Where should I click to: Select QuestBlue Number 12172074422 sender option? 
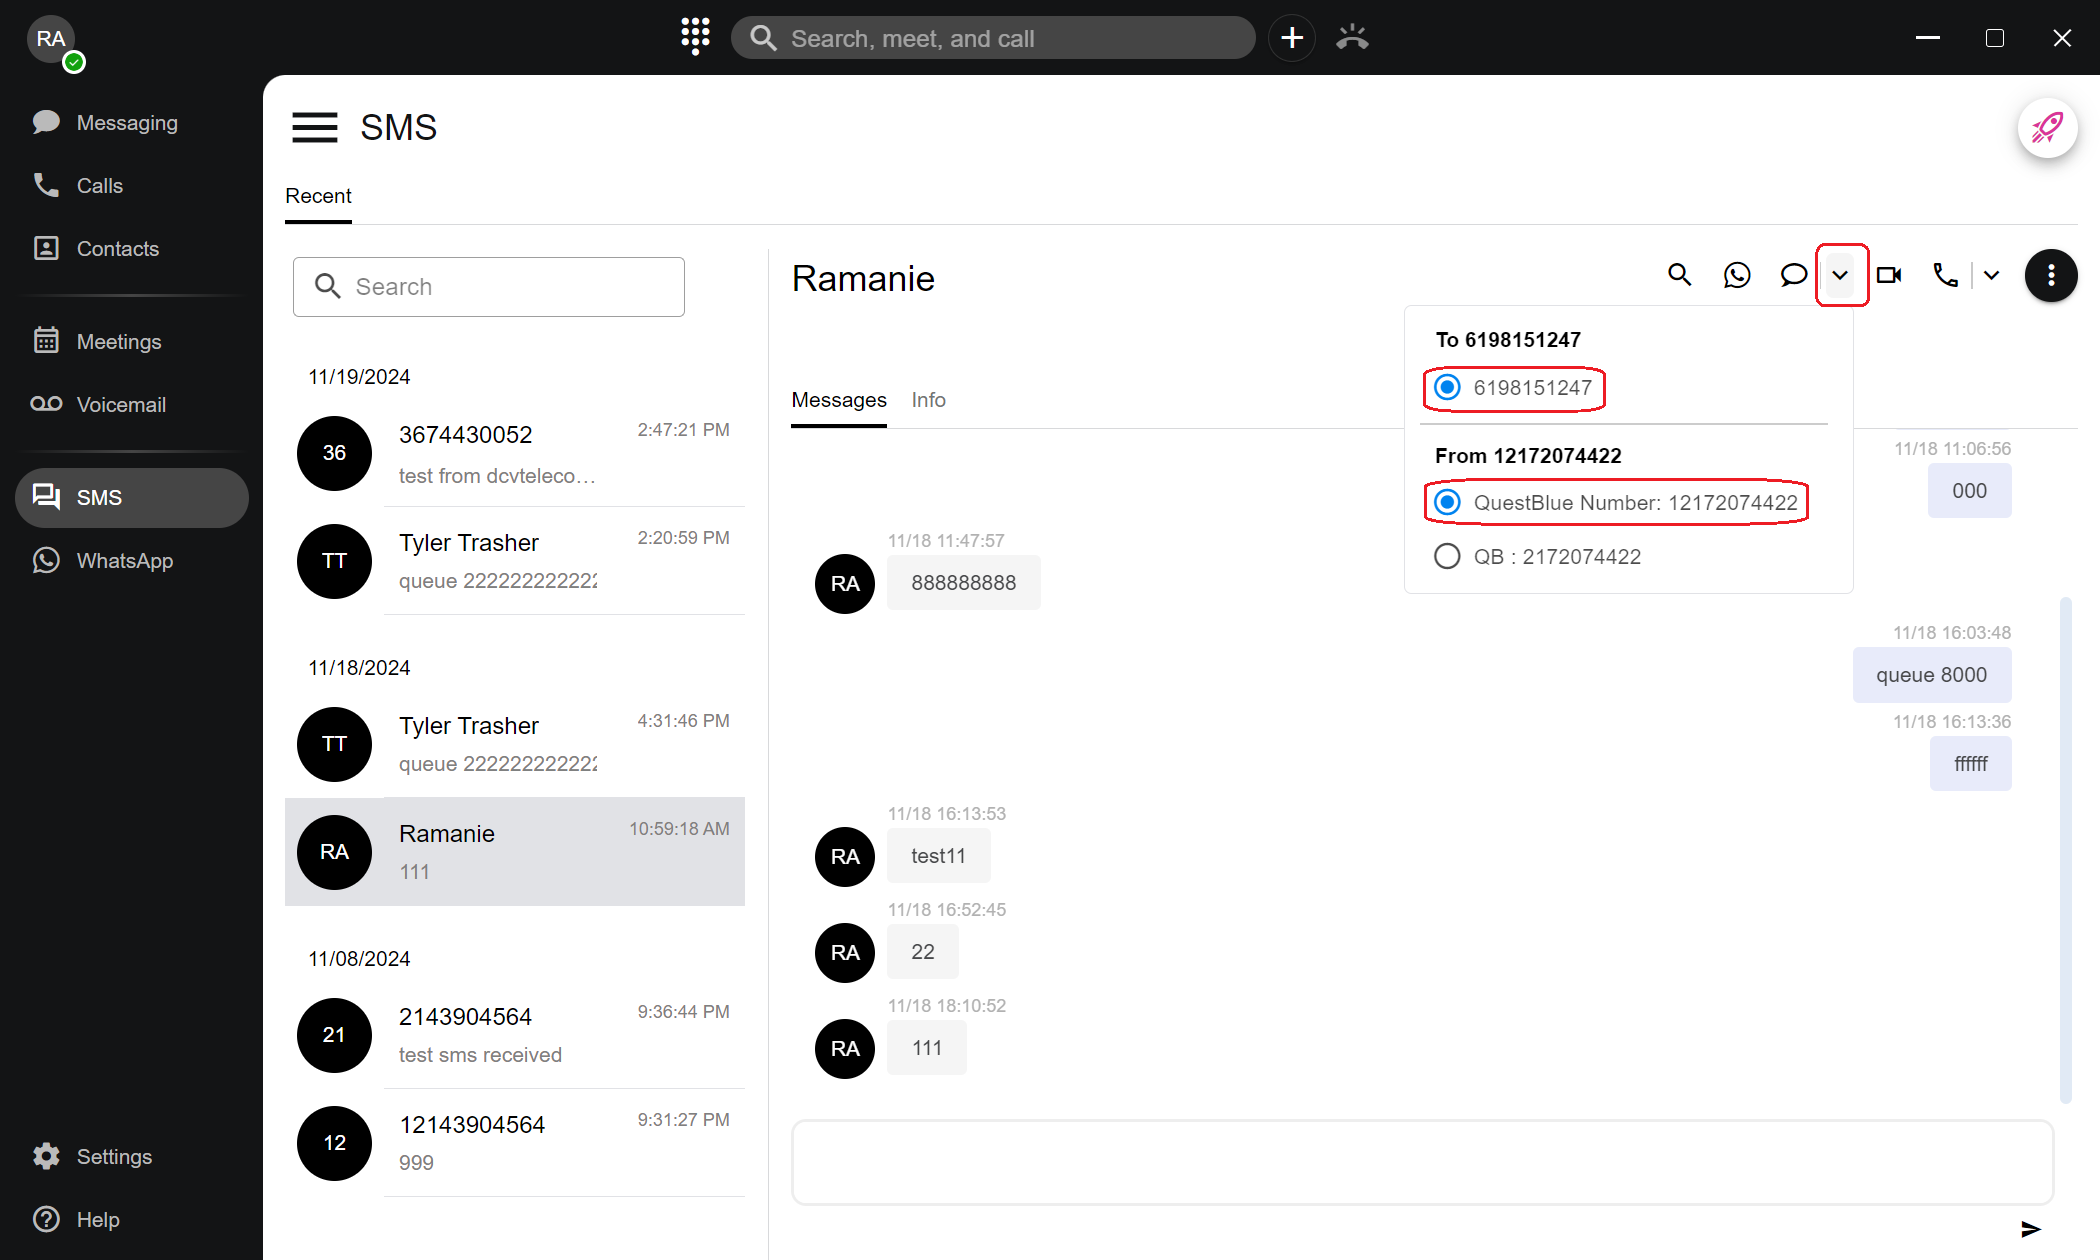[1447, 502]
